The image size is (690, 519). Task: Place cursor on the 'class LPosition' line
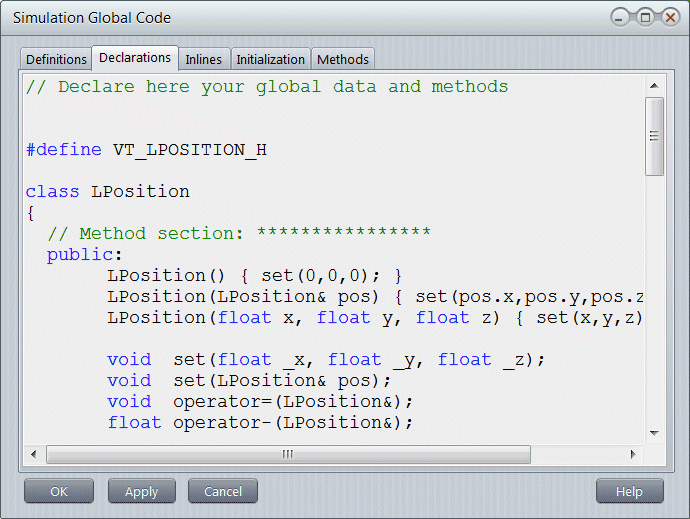108,191
